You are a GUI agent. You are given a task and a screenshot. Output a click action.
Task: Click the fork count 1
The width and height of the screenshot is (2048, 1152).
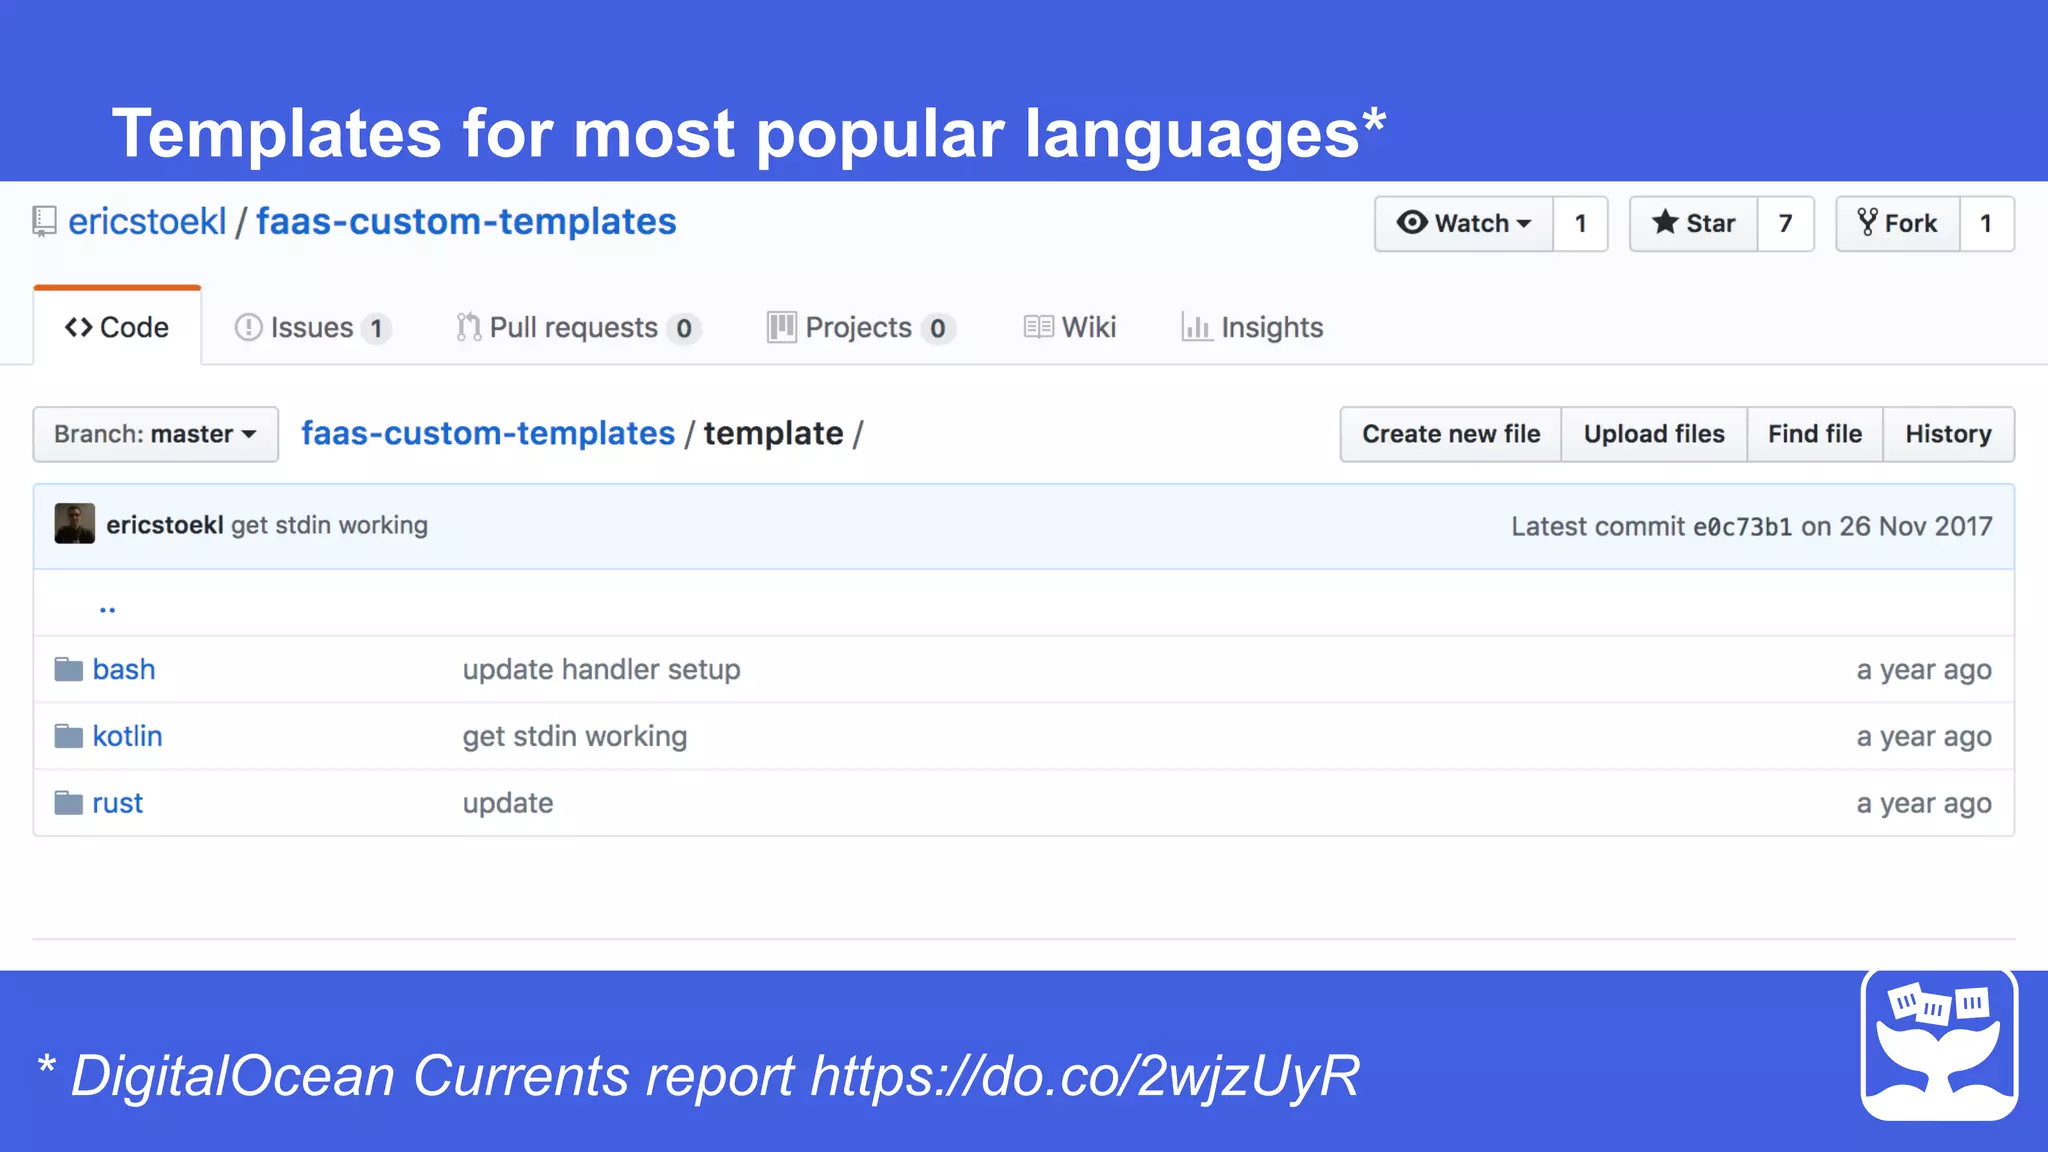(1986, 223)
